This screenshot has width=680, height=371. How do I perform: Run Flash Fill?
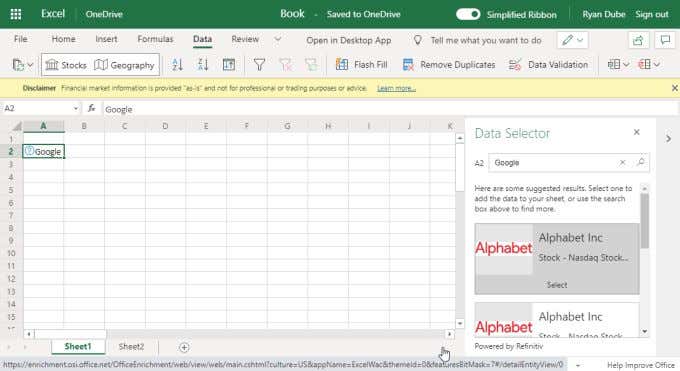(x=362, y=65)
